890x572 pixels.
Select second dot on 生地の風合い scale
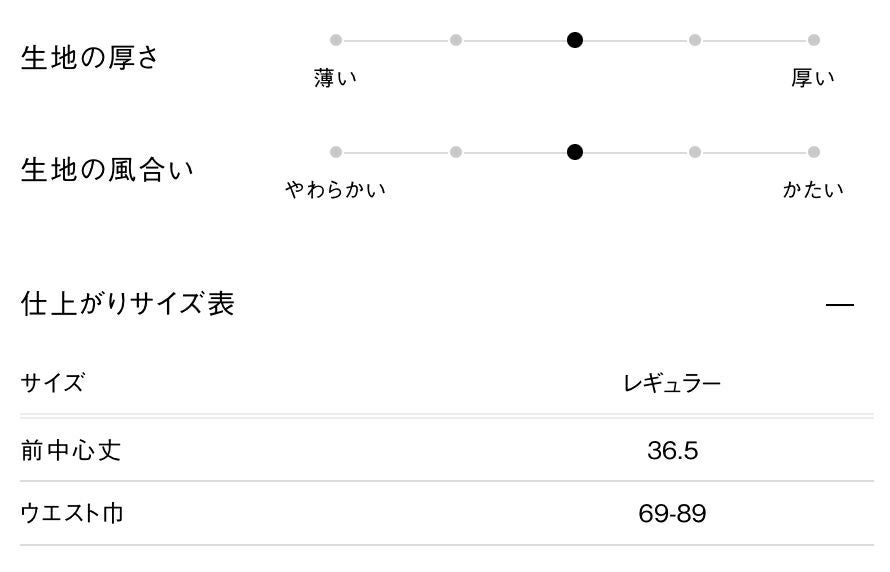(x=456, y=152)
